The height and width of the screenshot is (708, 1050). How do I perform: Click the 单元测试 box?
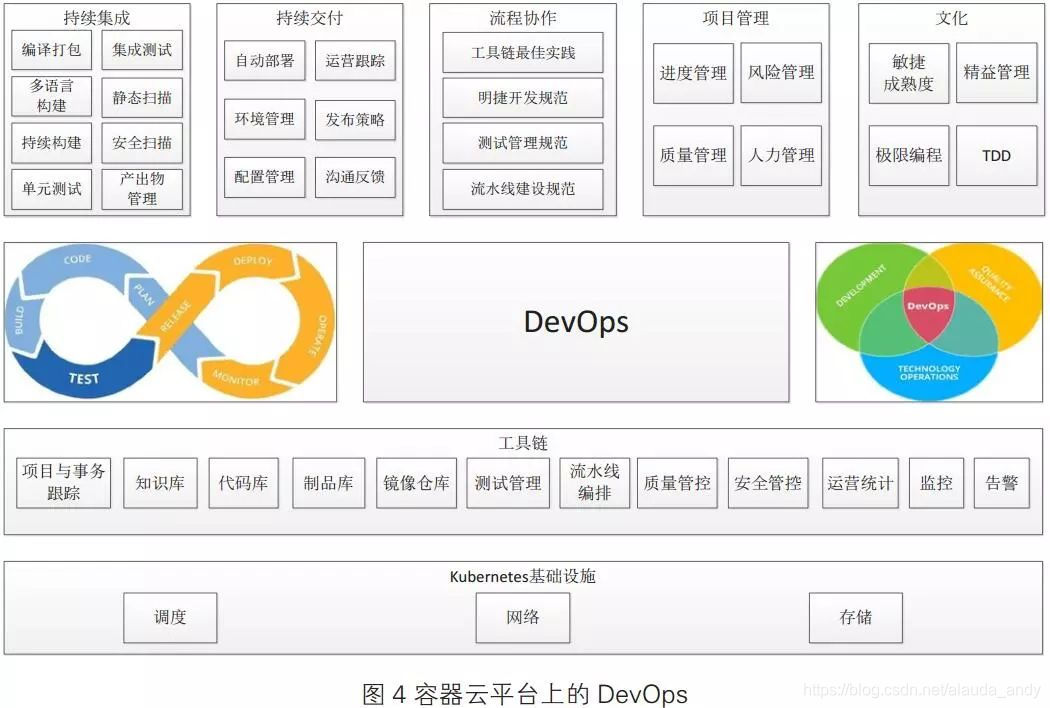tap(52, 189)
